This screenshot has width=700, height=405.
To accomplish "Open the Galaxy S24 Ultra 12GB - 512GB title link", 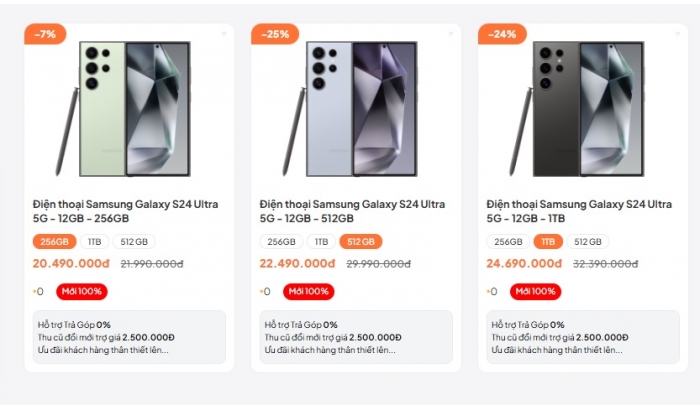I will [352, 211].
